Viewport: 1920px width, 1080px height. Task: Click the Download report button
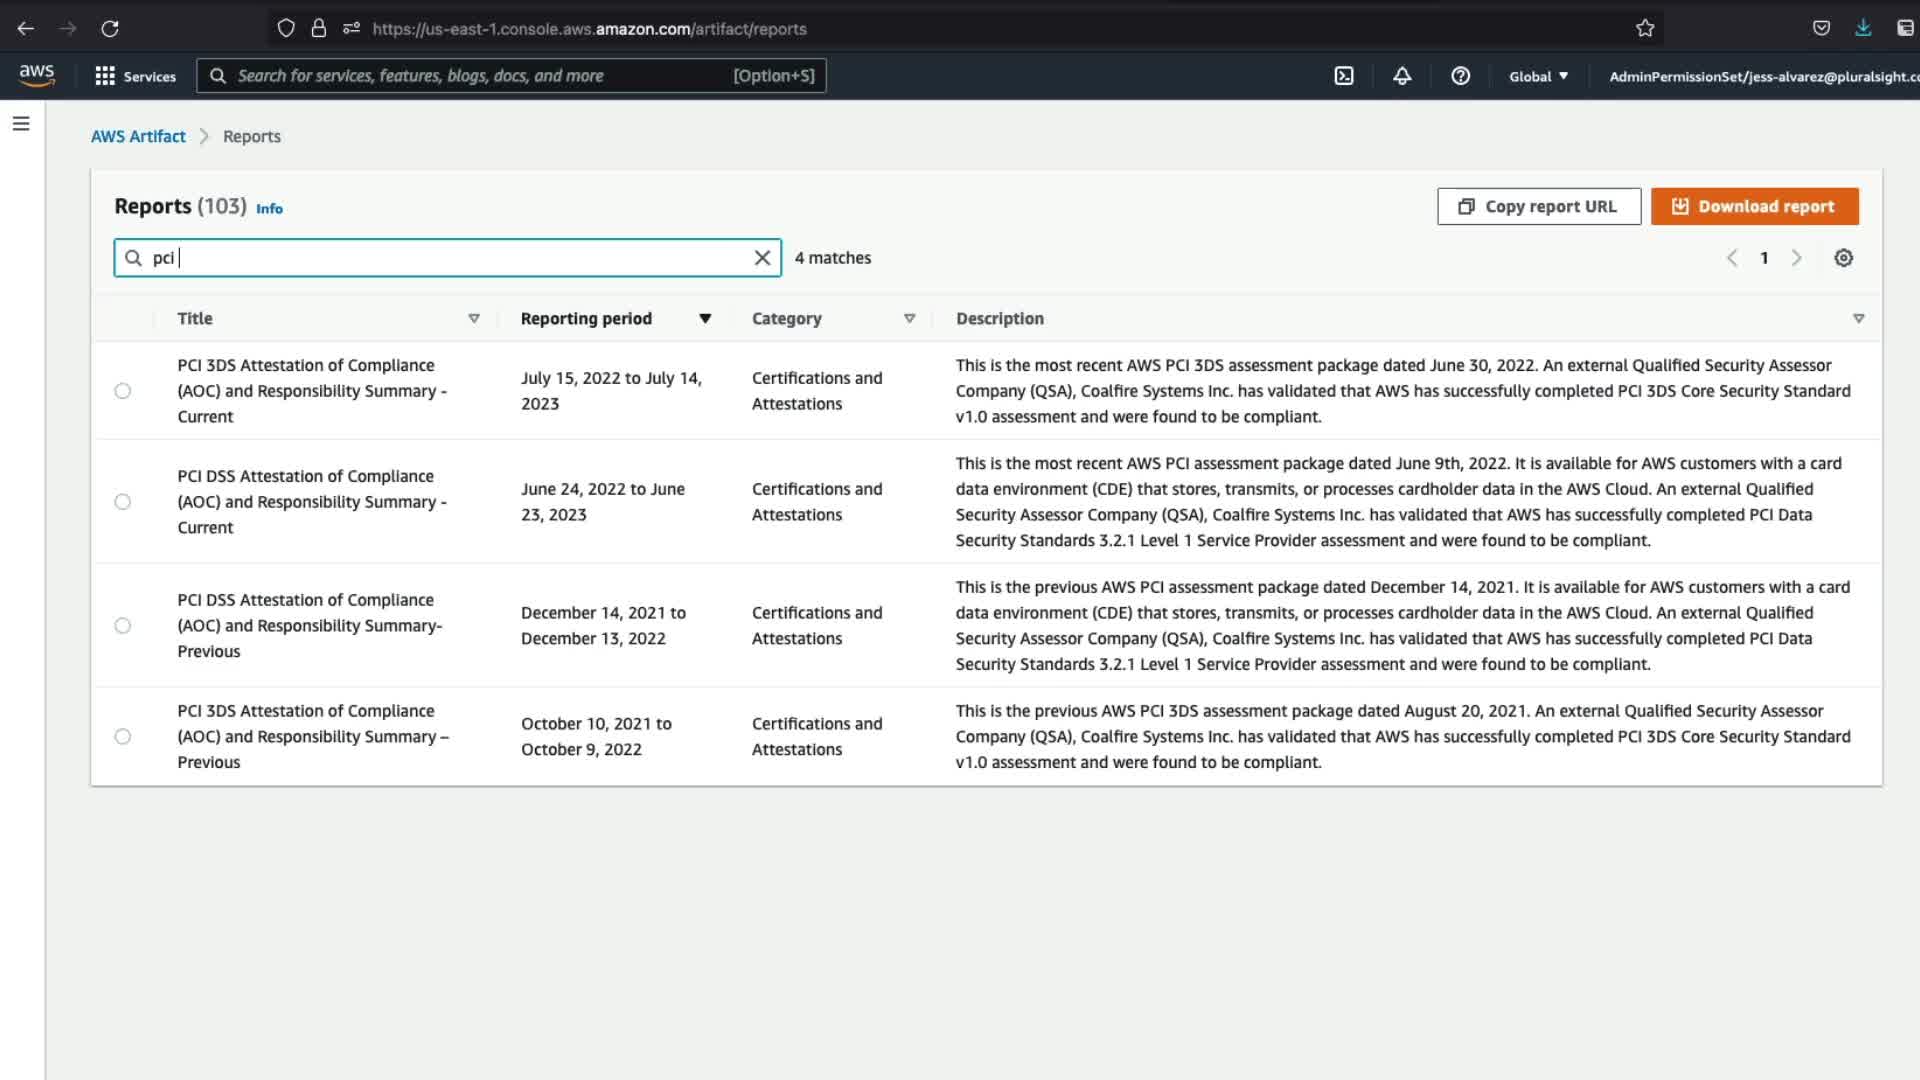[1754, 206]
